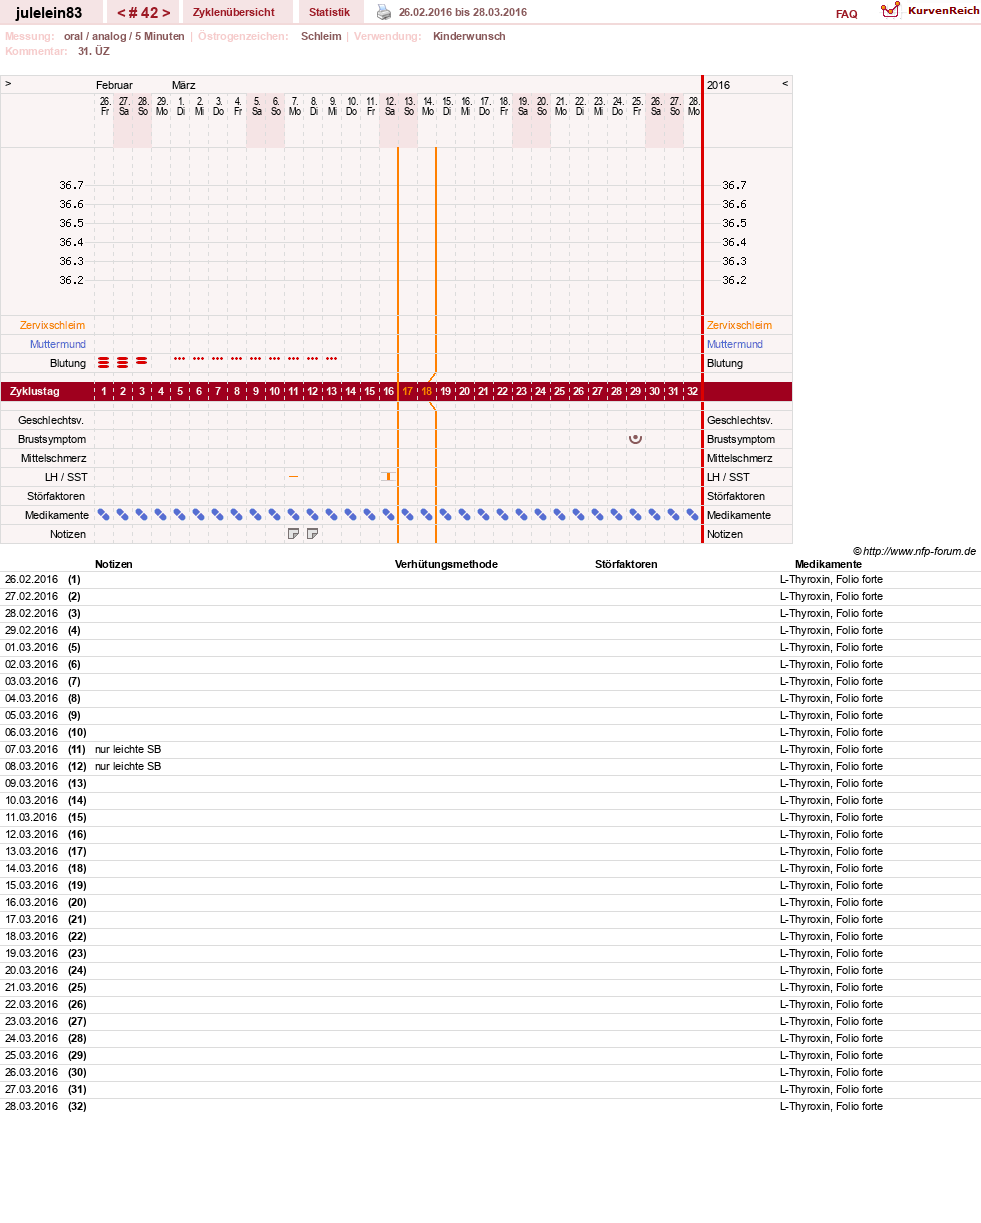The width and height of the screenshot is (981, 1223).
Task: Open the note icon on cycle day 11
Action: (x=293, y=534)
